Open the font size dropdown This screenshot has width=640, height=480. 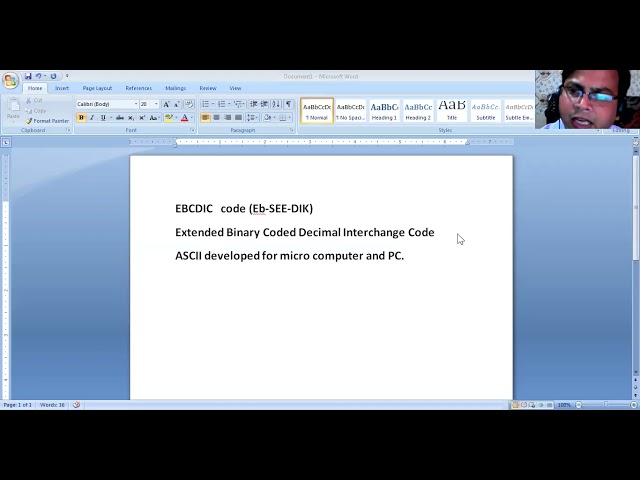click(x=156, y=104)
